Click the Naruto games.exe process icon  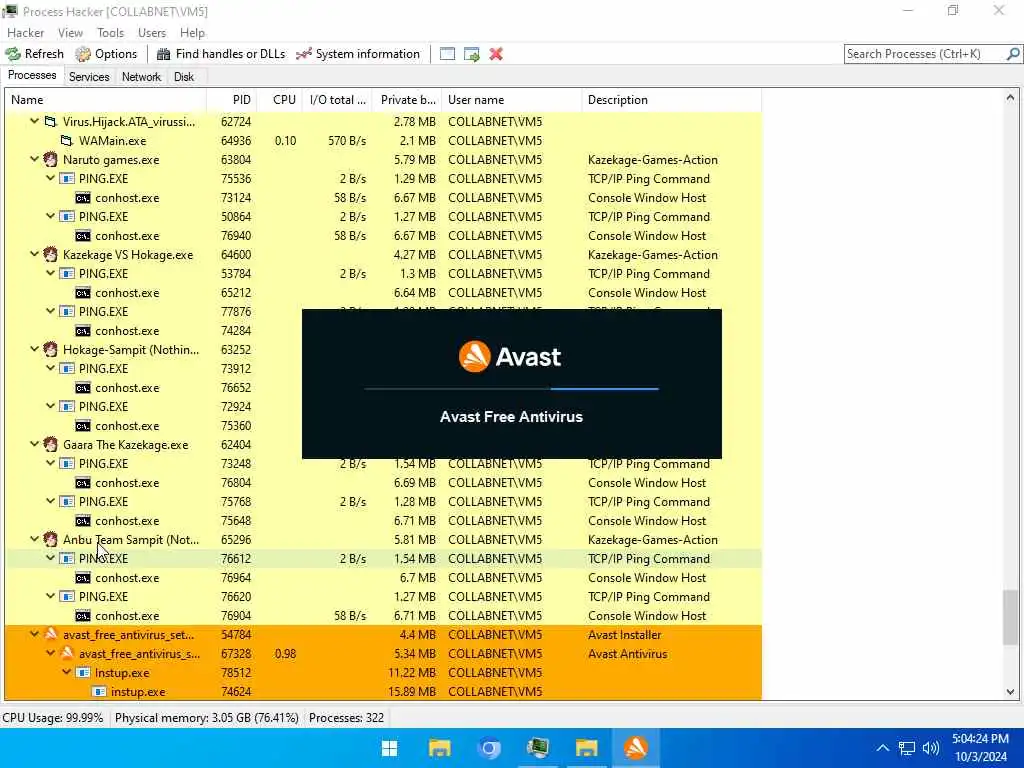(x=50, y=159)
